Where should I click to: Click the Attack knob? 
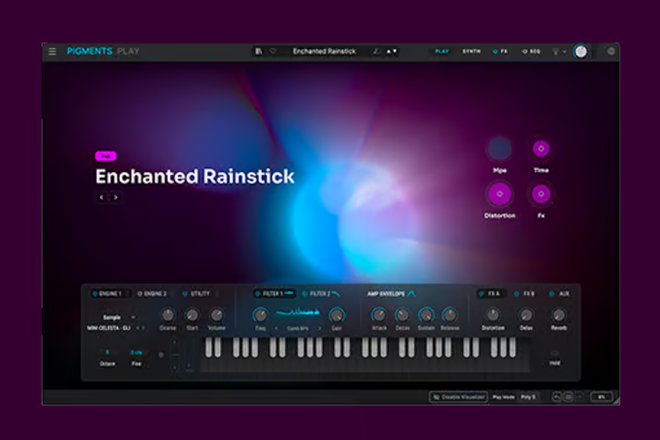[378, 315]
